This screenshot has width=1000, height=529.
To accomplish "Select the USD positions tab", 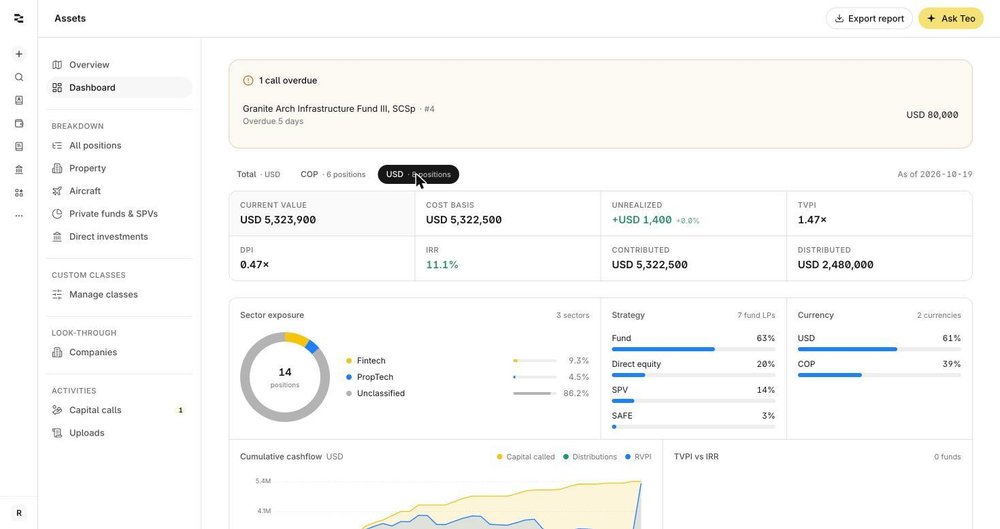I will point(418,174).
